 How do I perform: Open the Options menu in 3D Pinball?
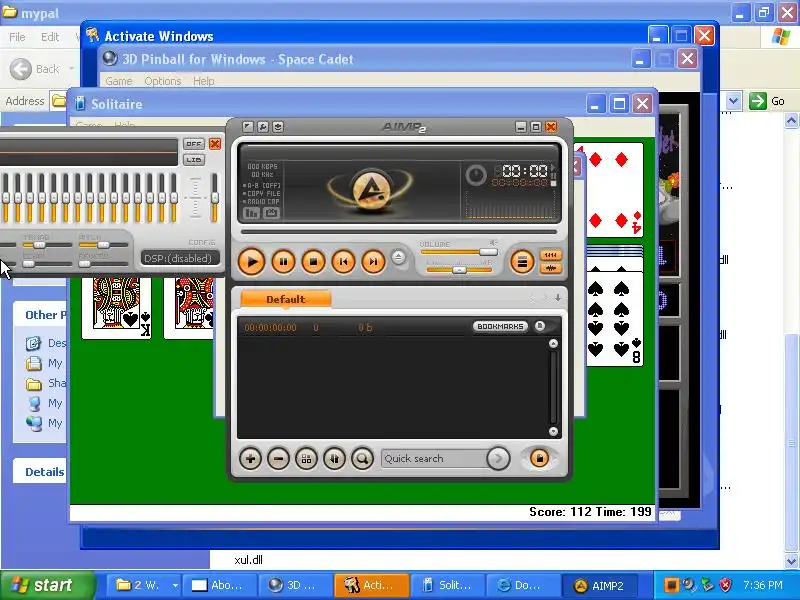163,81
